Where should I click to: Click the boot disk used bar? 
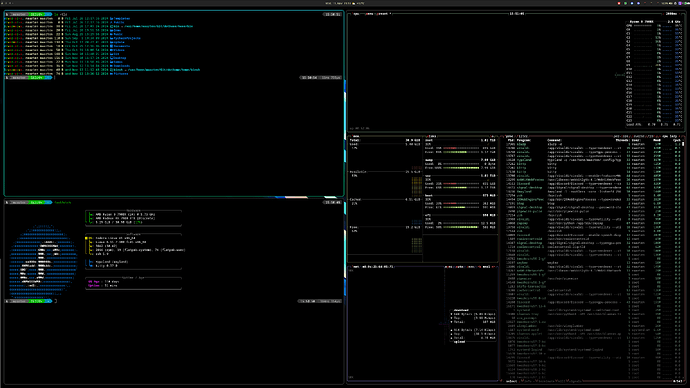461,203
